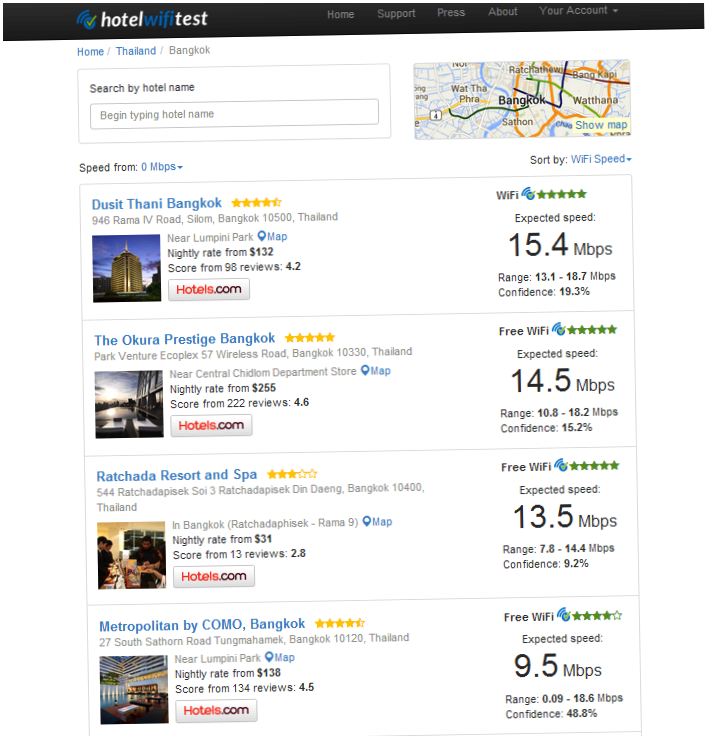Open the Speed from 0 Mbps dropdown
The height and width of the screenshot is (739, 708).
pos(162,167)
